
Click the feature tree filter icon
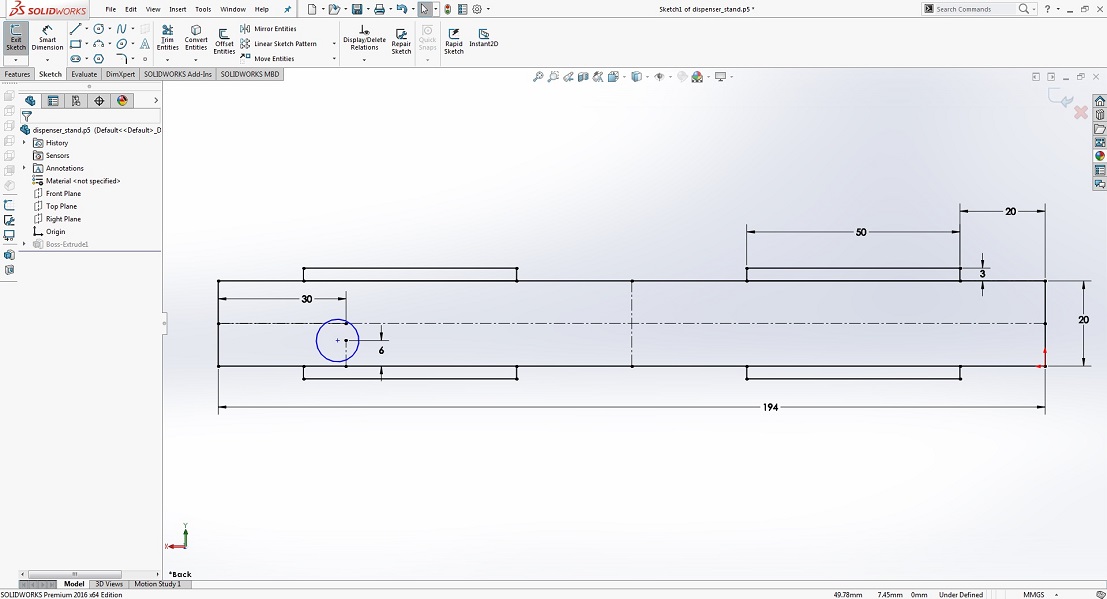pos(27,117)
